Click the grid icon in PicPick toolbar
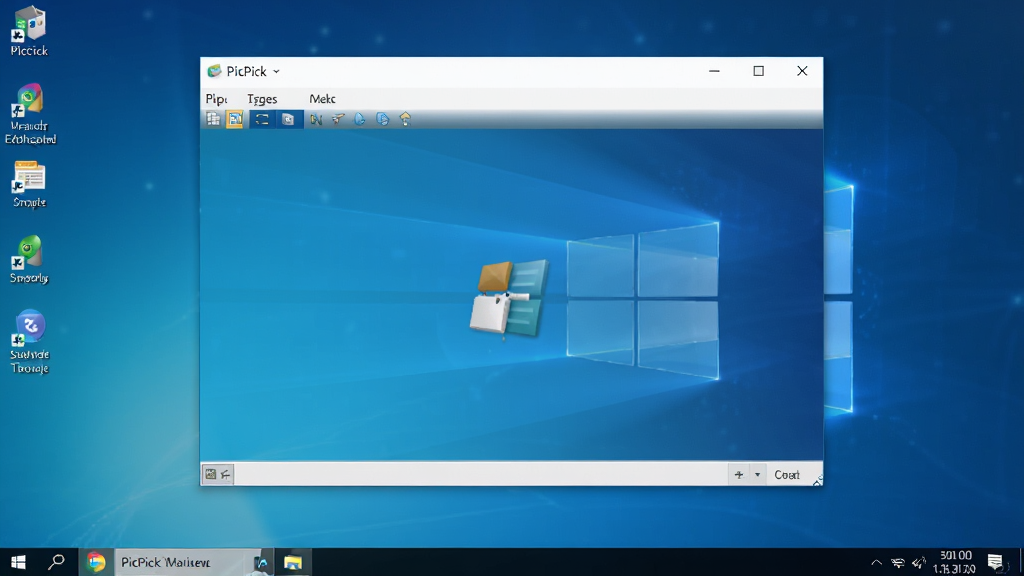Viewport: 1024px width, 576px height. [213, 119]
